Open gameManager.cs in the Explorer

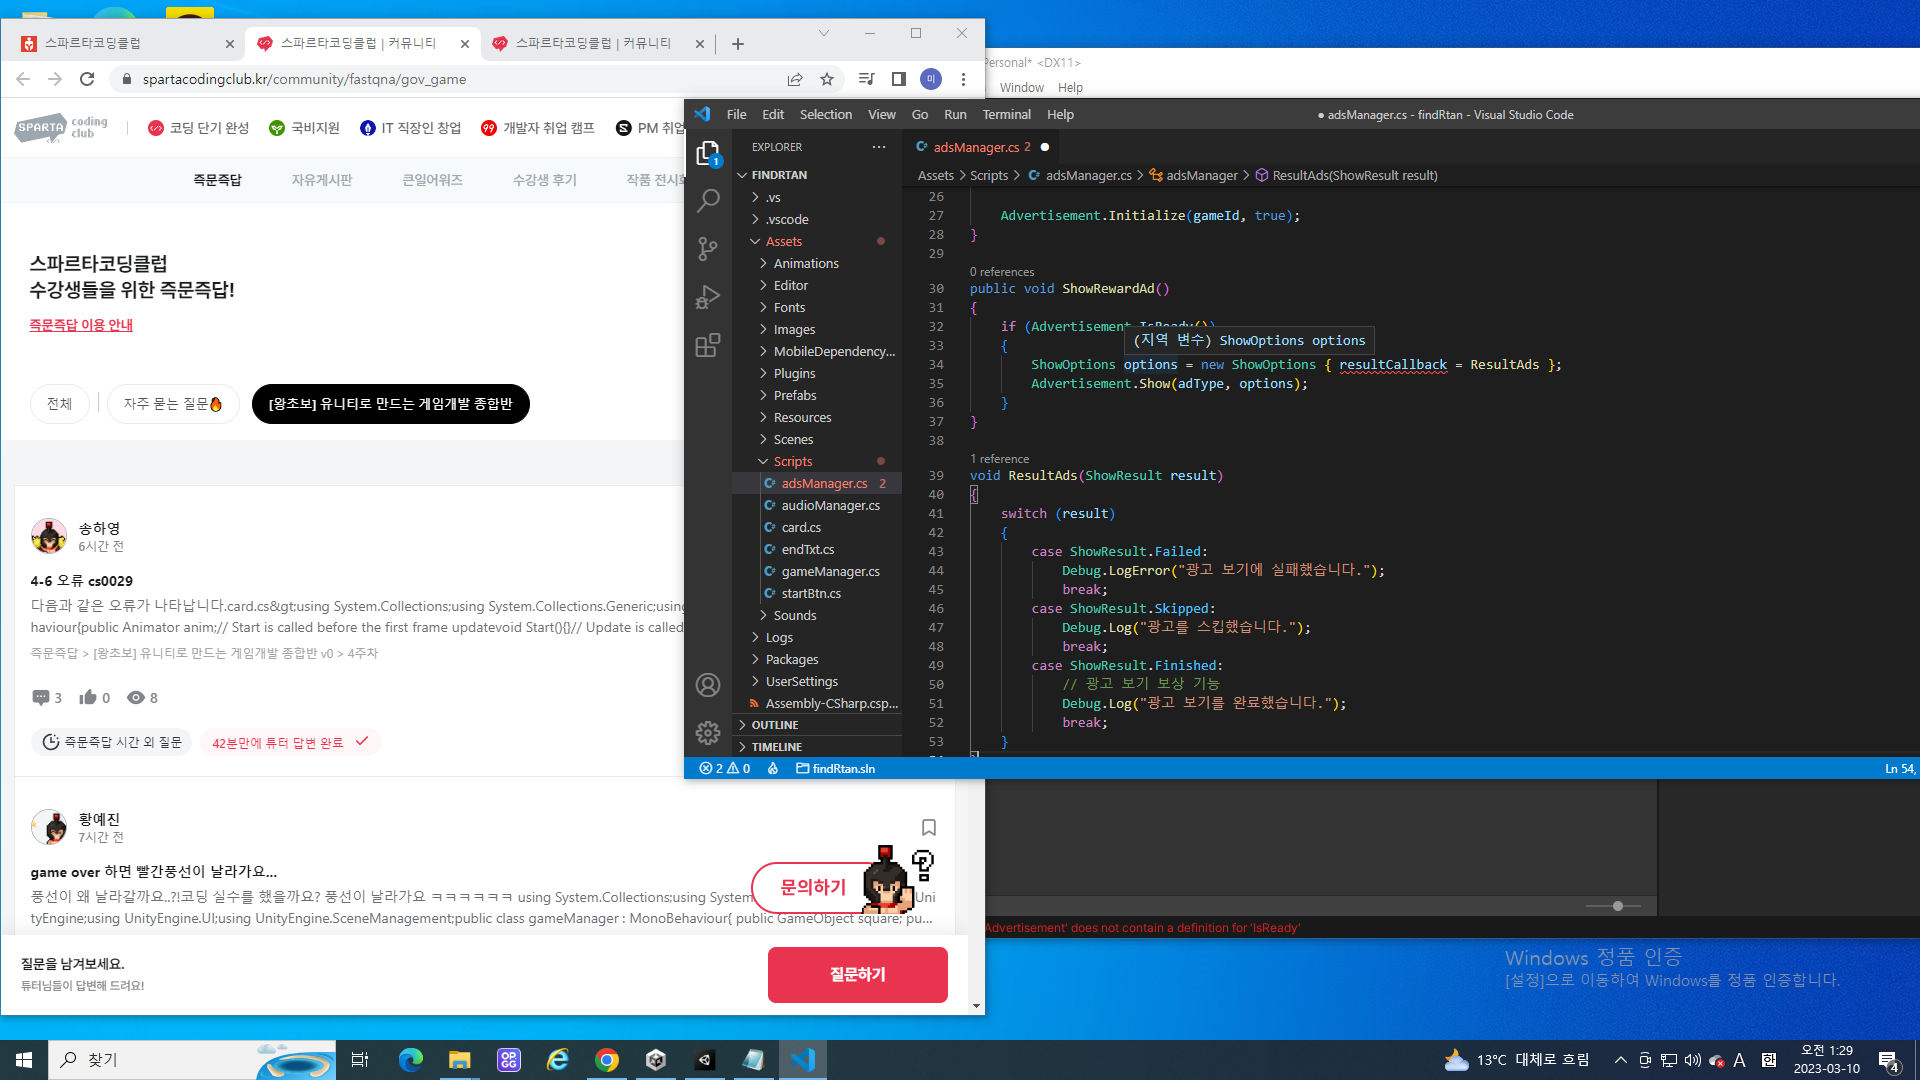tap(830, 571)
